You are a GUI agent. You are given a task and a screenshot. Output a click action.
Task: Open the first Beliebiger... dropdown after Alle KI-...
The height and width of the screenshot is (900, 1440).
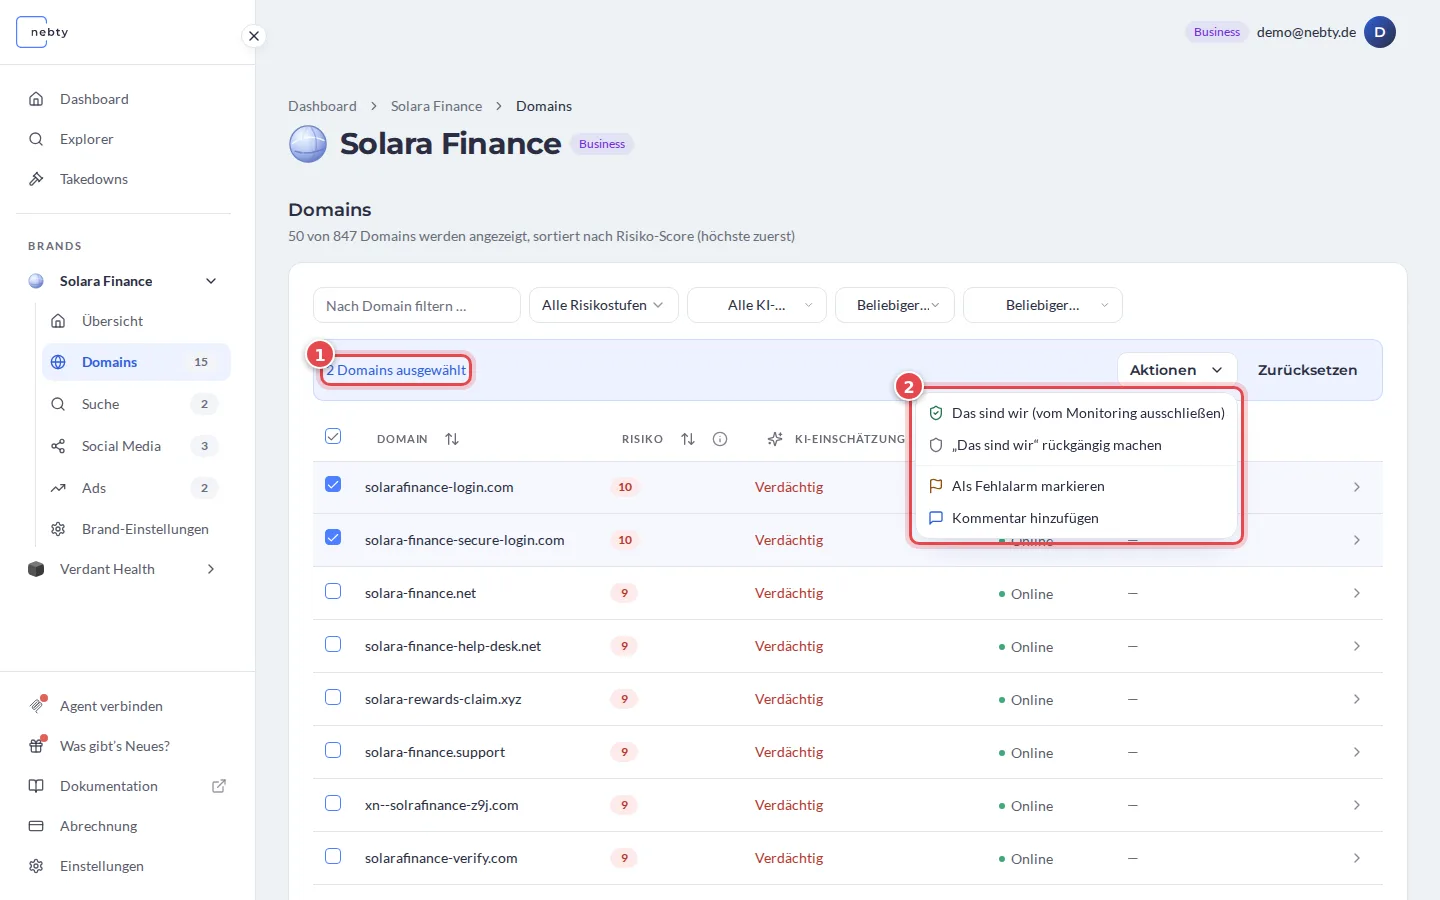(x=895, y=305)
